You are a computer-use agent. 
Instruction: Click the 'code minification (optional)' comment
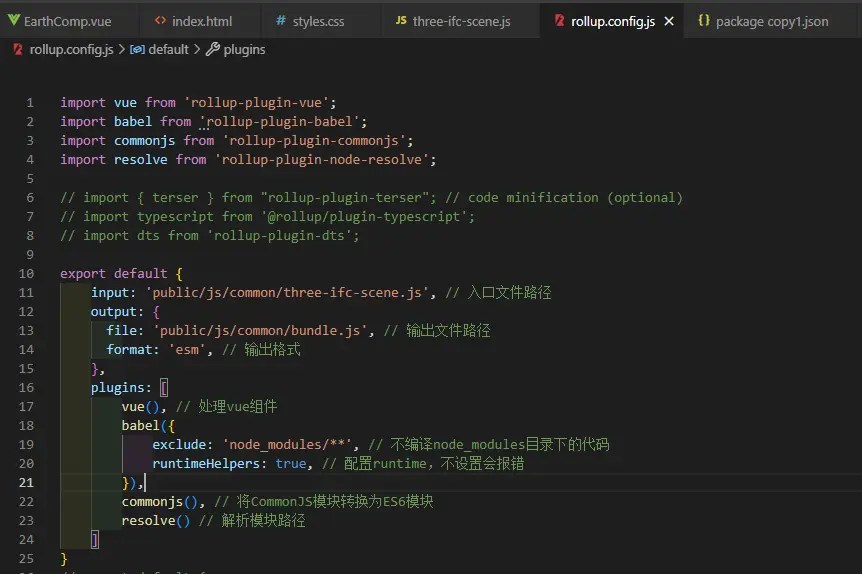tap(575, 198)
